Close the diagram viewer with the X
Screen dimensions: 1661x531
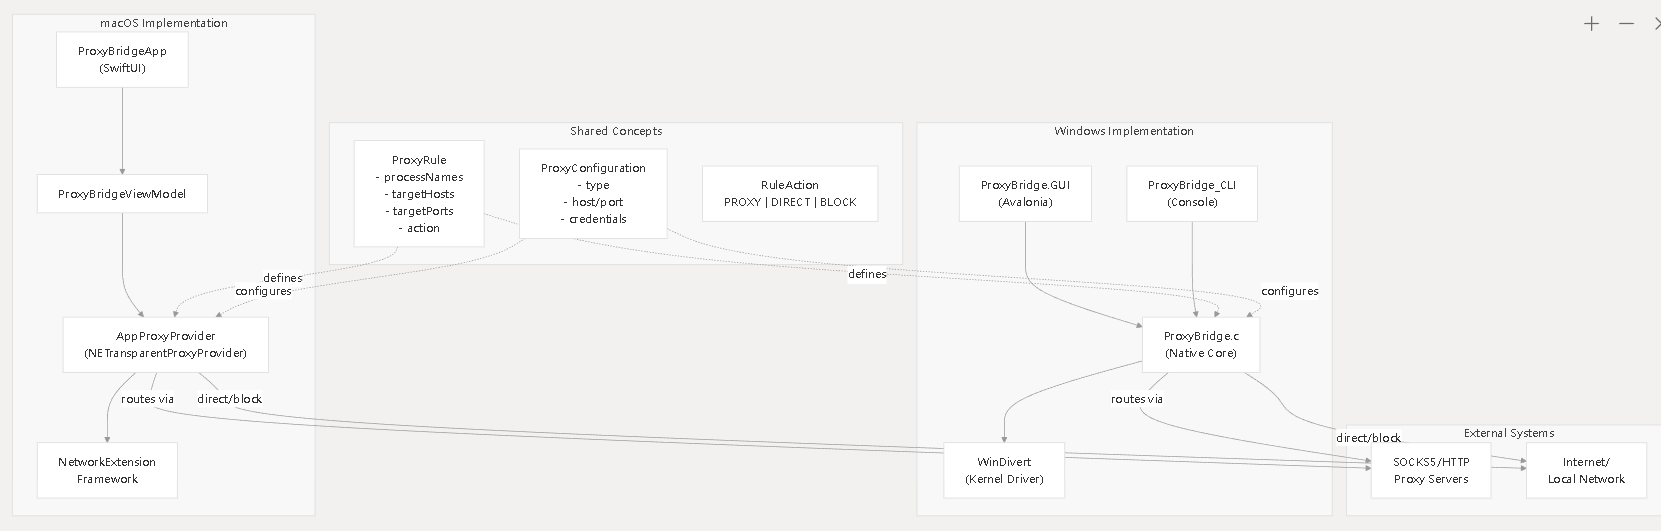pos(1656,24)
